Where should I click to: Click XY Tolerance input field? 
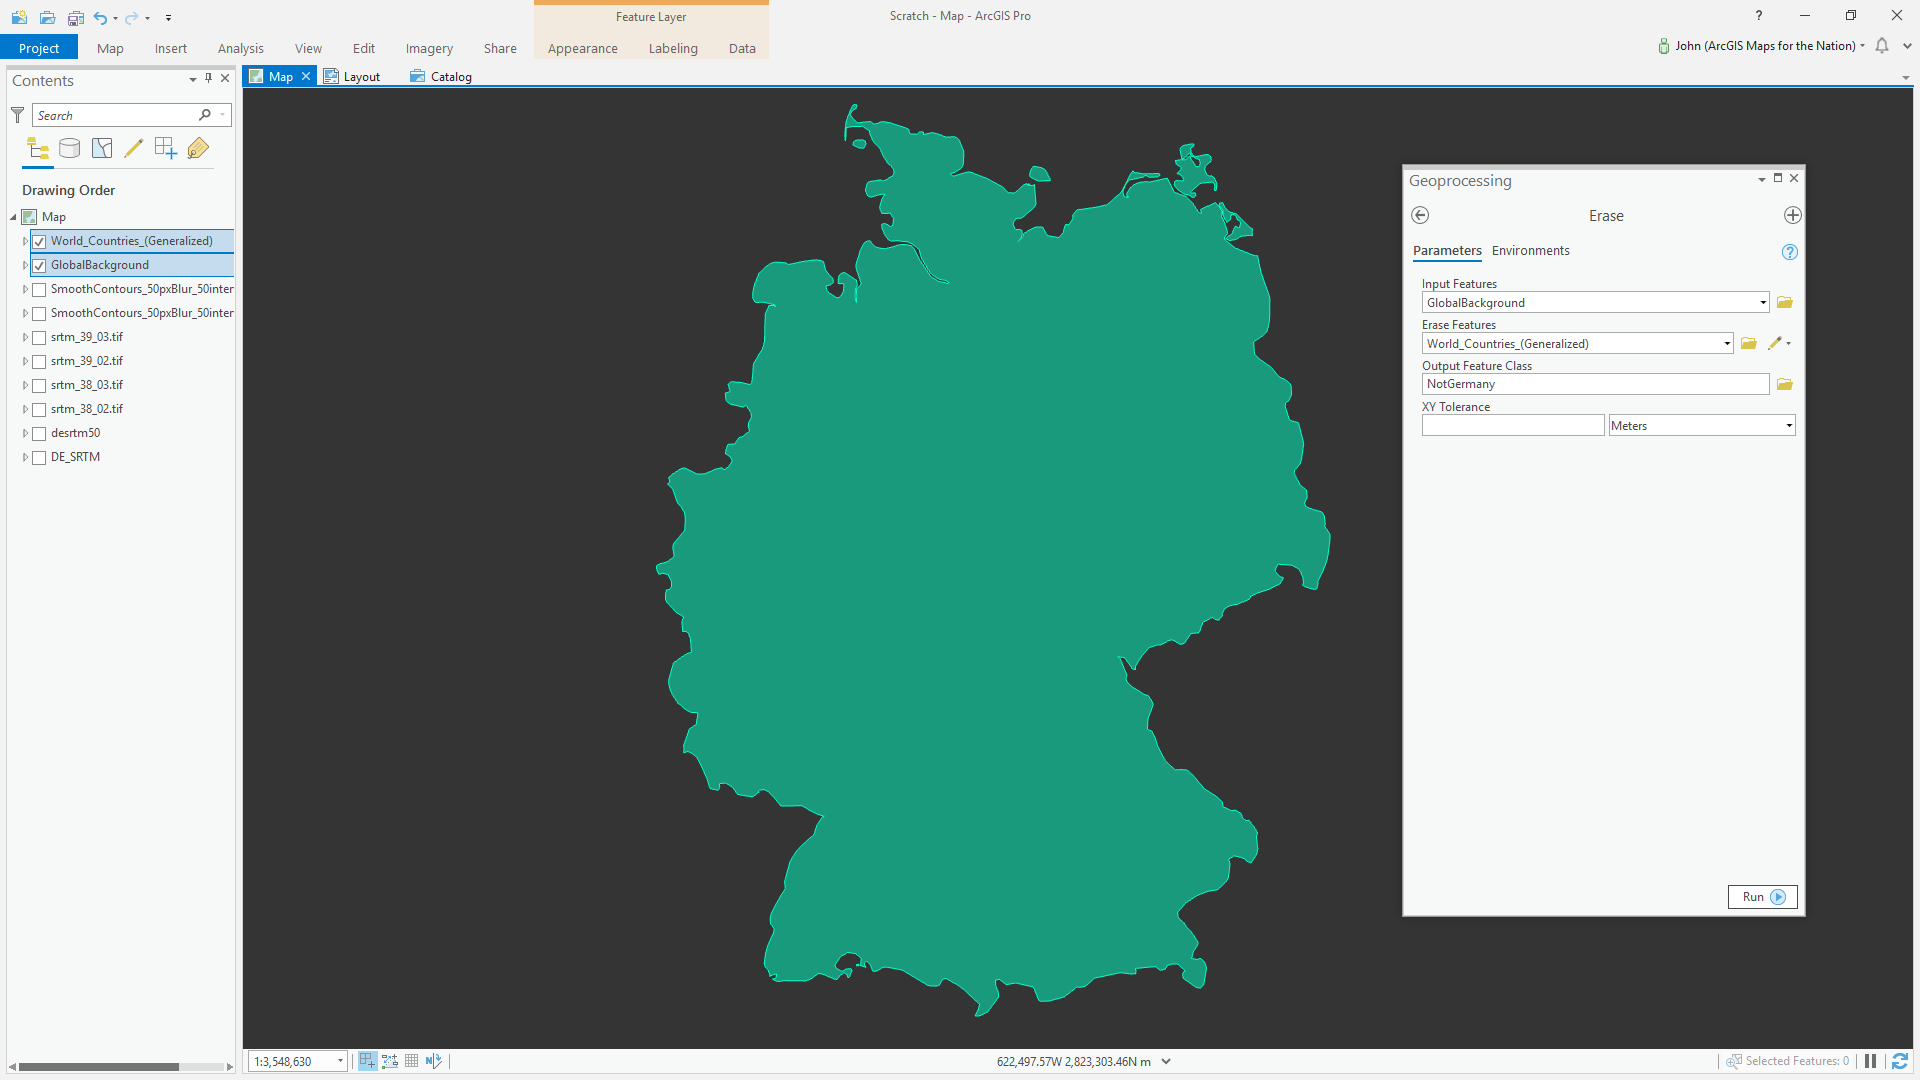point(1512,426)
